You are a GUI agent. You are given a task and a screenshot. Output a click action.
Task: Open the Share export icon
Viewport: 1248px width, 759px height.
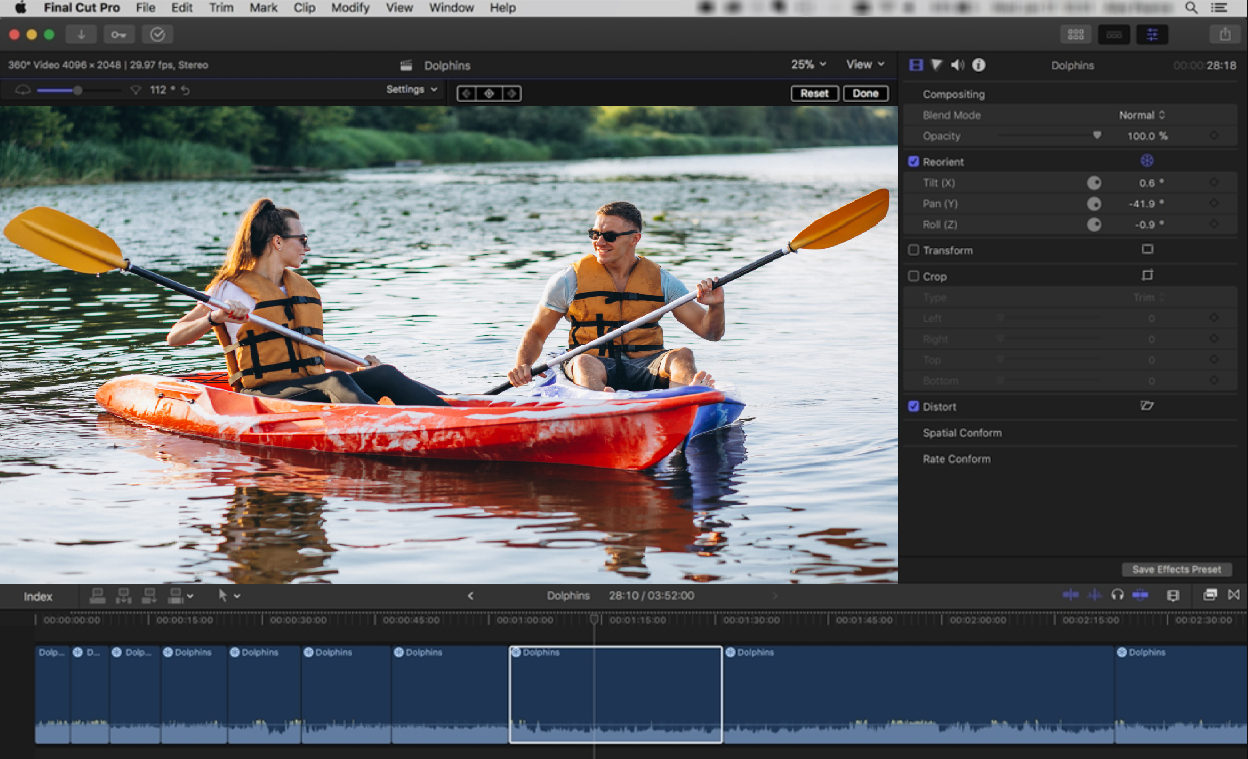tap(1225, 34)
